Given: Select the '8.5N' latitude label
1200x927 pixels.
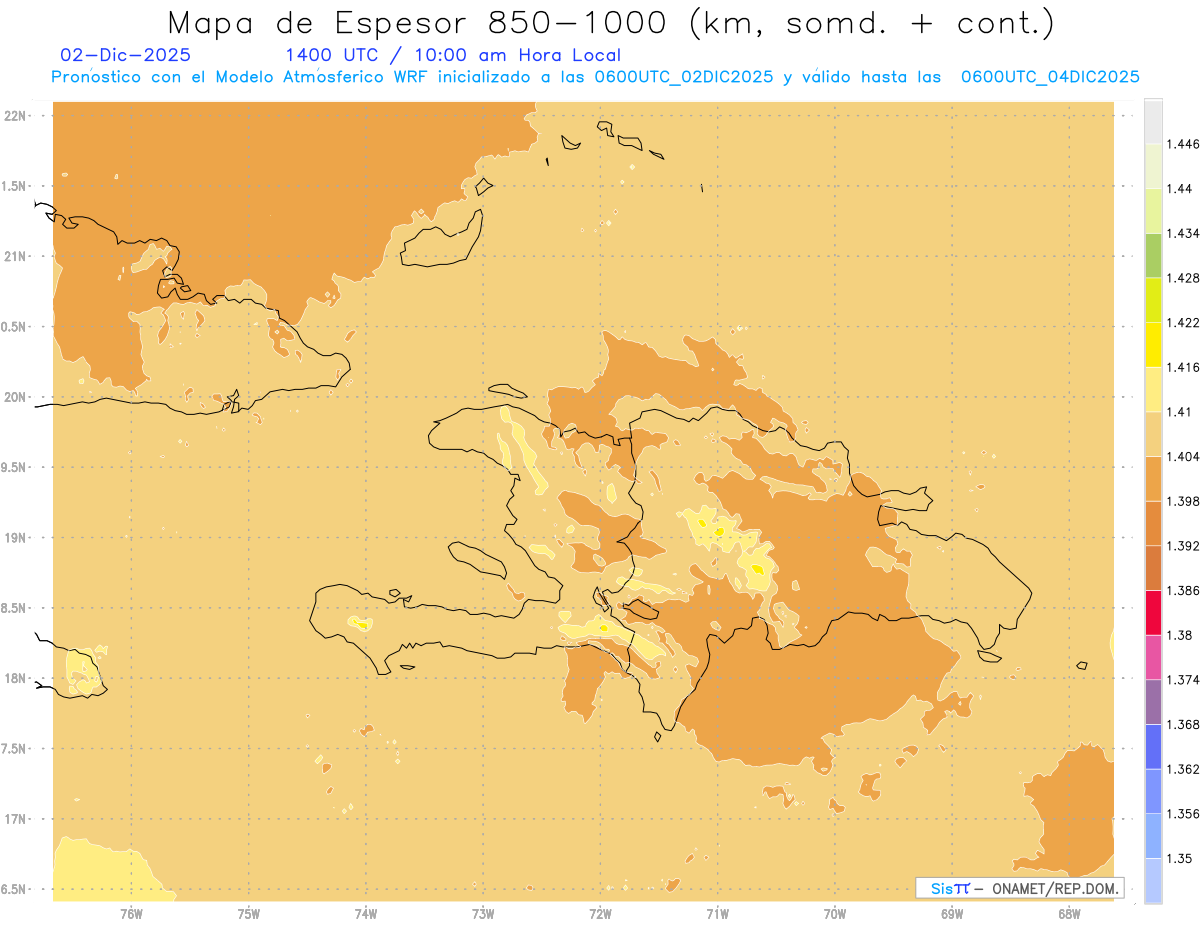Looking at the screenshot, I should 15,608.
